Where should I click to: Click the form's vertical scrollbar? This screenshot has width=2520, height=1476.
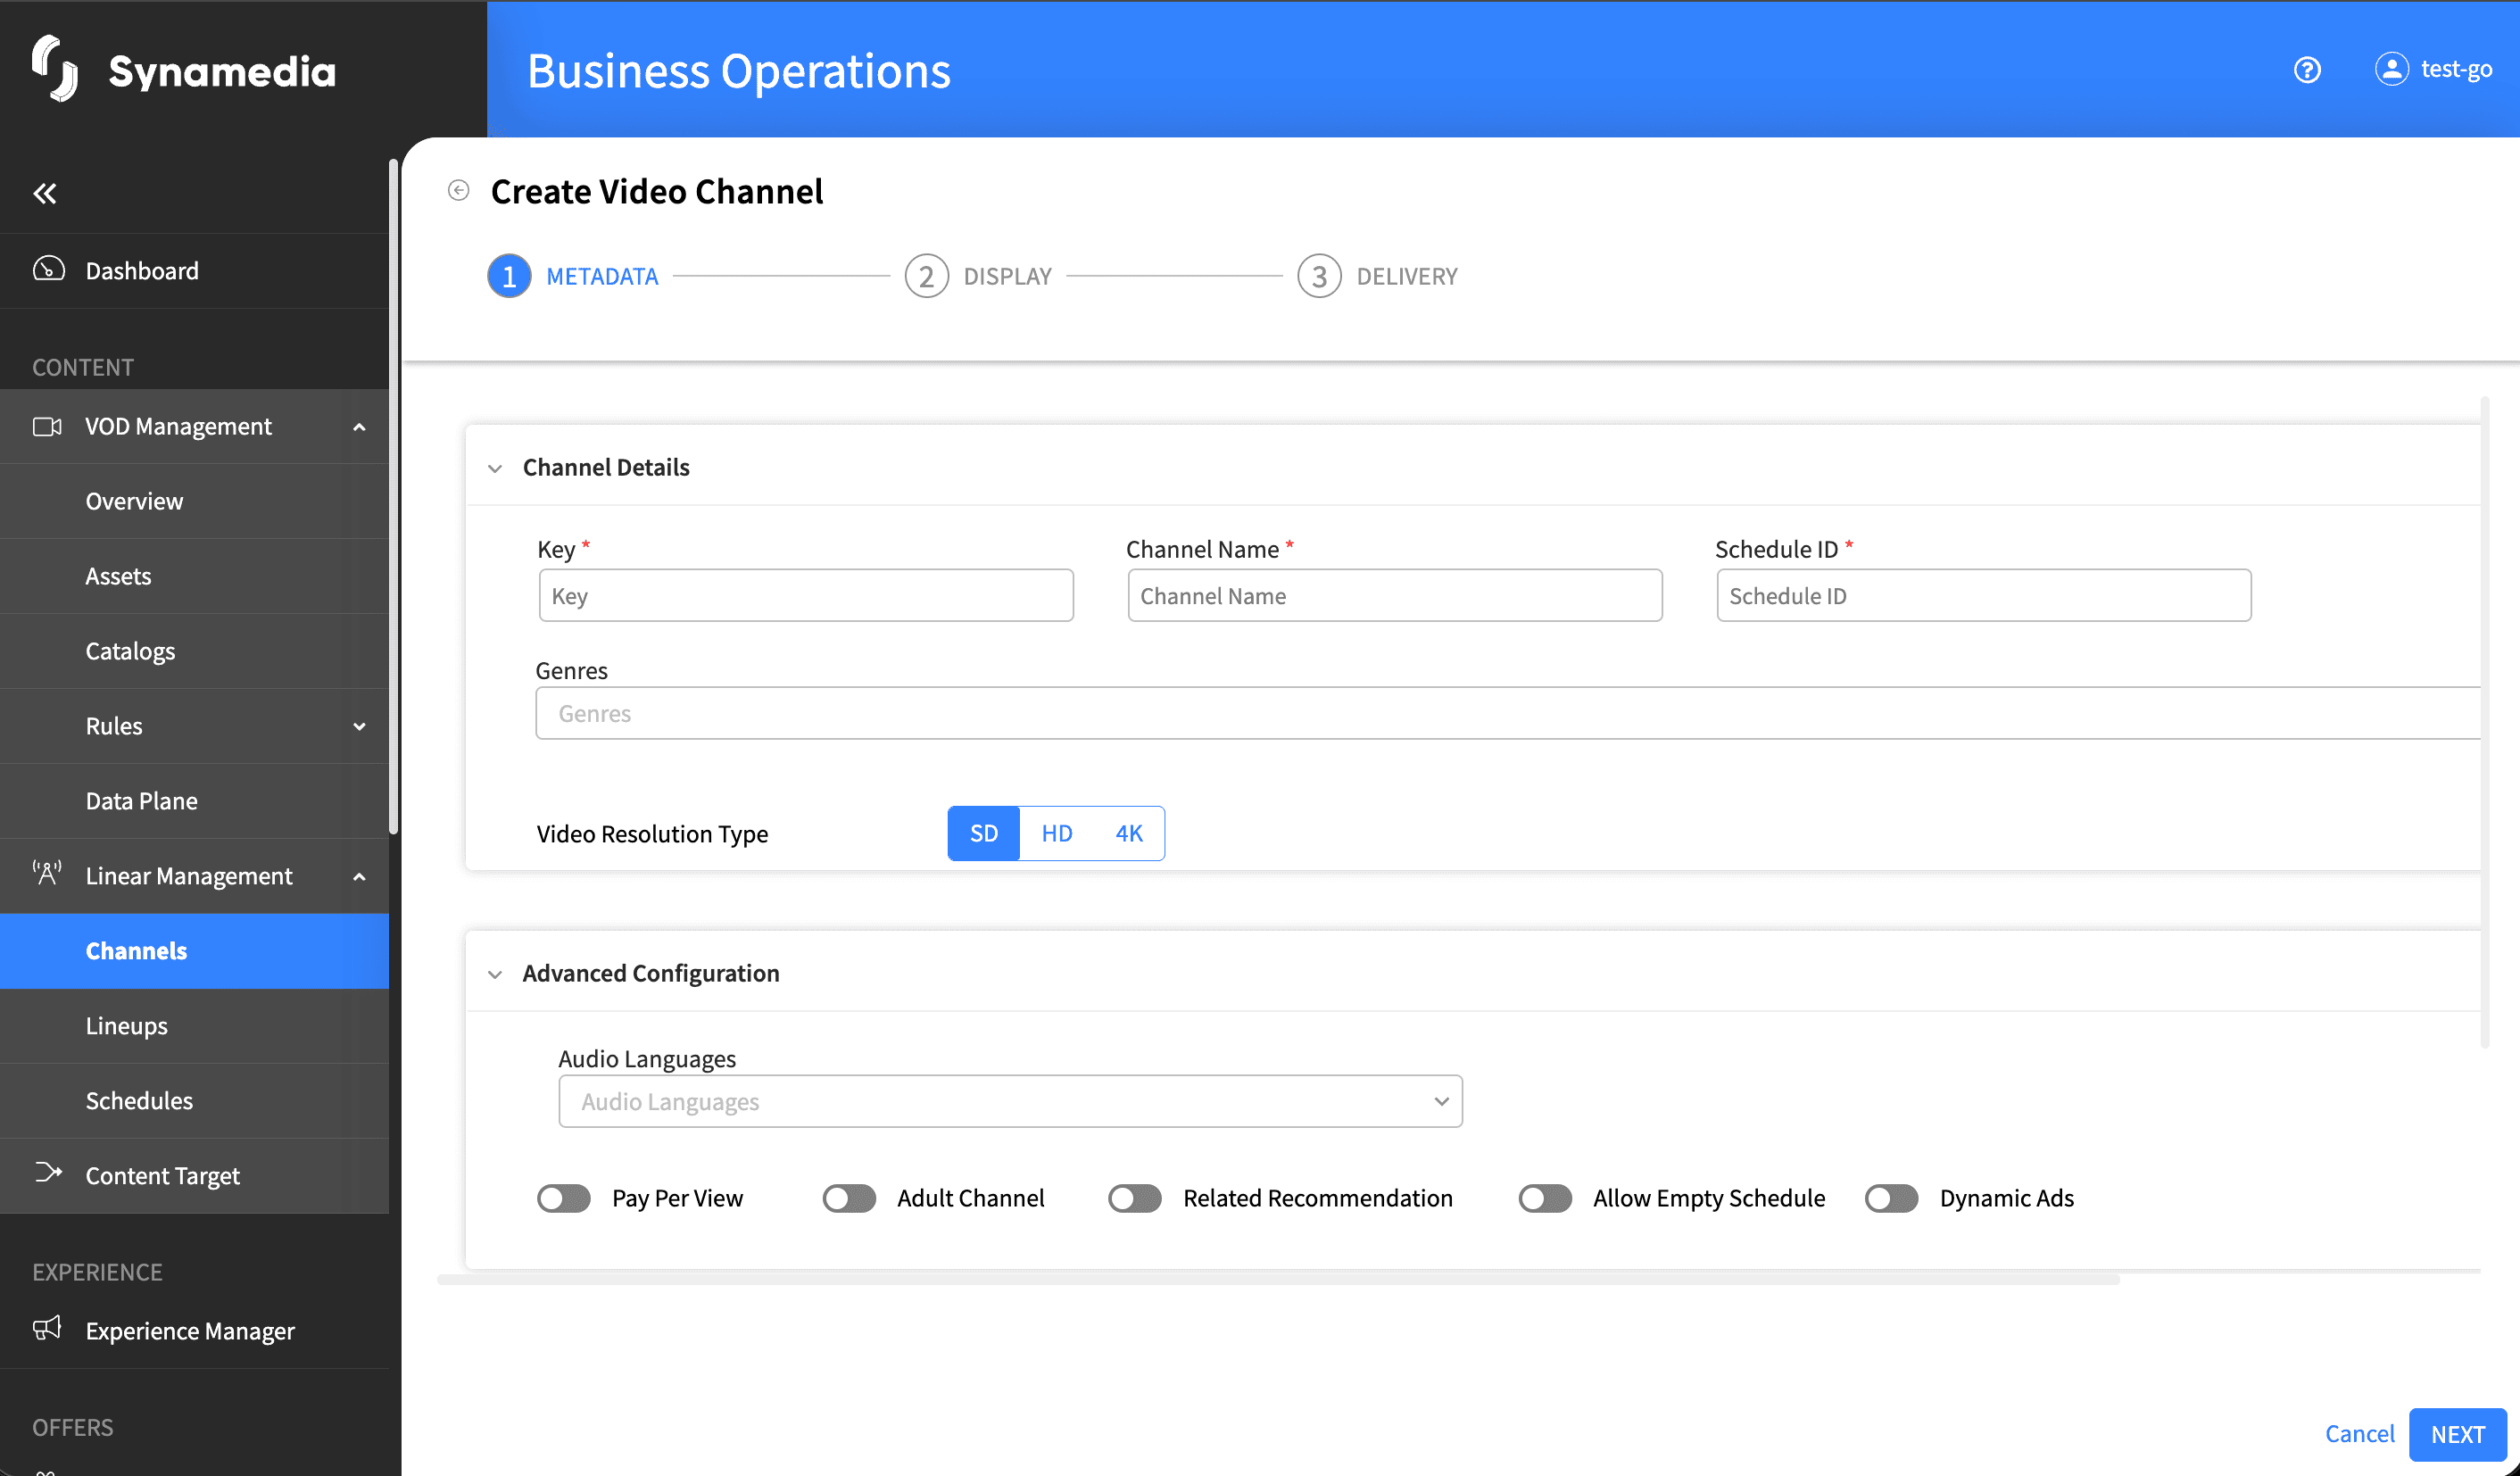[x=2485, y=722]
